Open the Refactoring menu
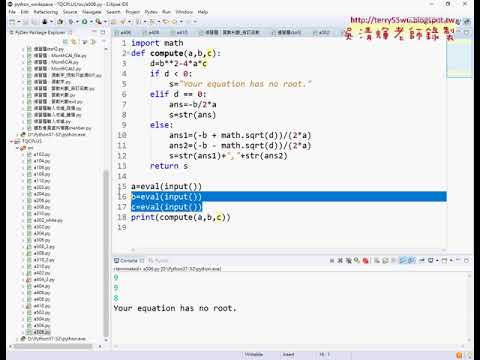480x360 pixels. pyautogui.click(x=46, y=12)
